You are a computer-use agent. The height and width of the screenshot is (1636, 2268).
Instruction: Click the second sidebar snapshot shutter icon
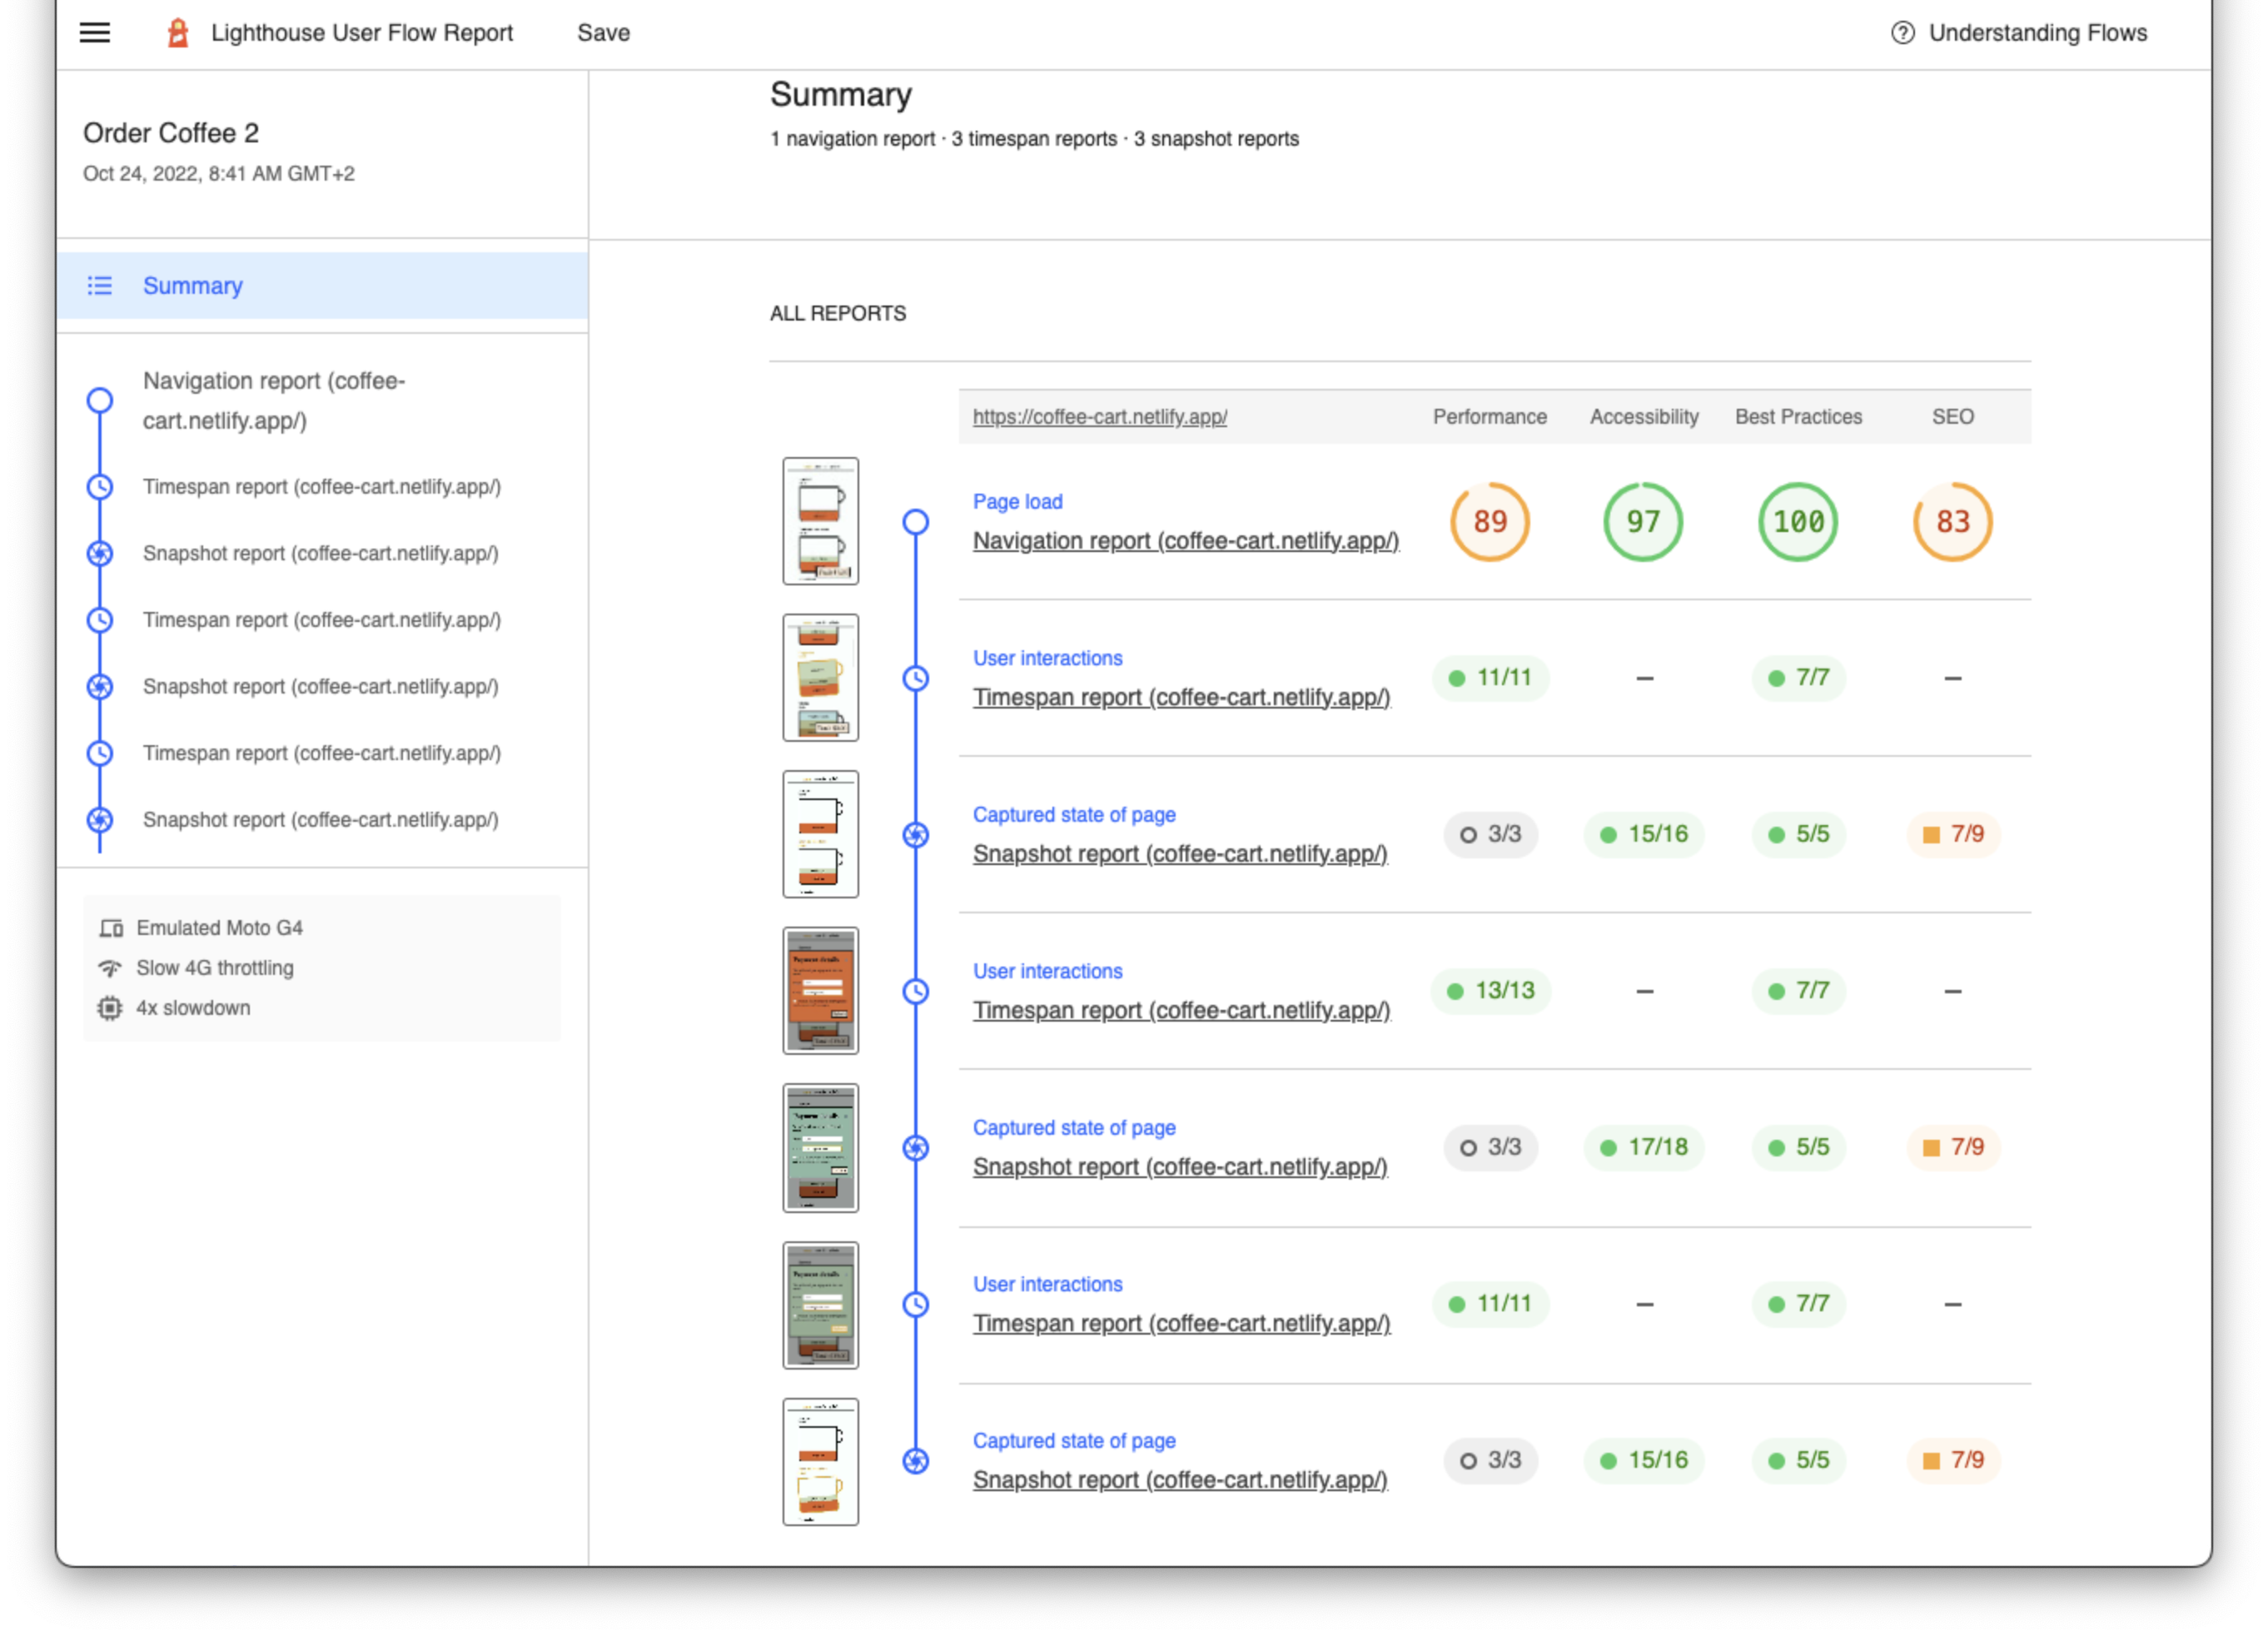(100, 687)
